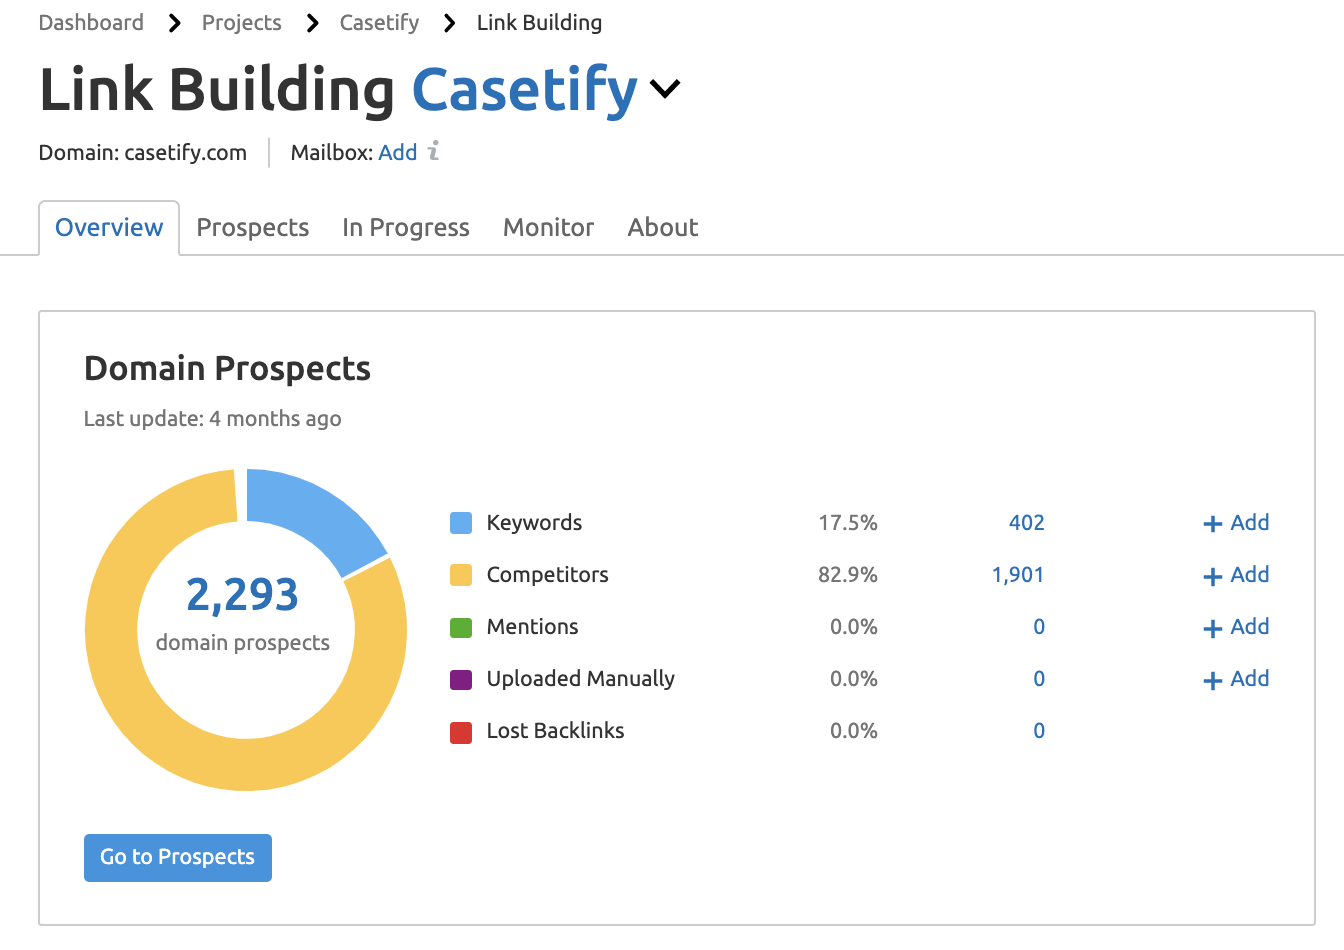Navigate to Projects in the breadcrumb
The width and height of the screenshot is (1344, 950).
tap(241, 23)
